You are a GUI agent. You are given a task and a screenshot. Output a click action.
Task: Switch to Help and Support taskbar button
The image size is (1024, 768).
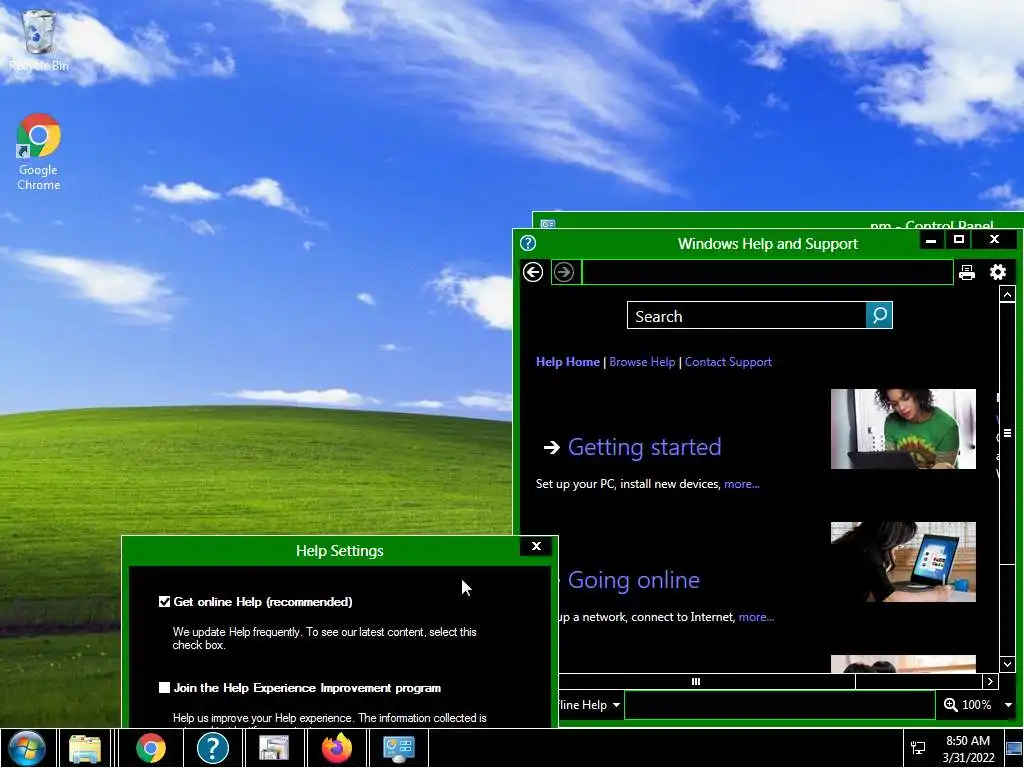point(213,748)
